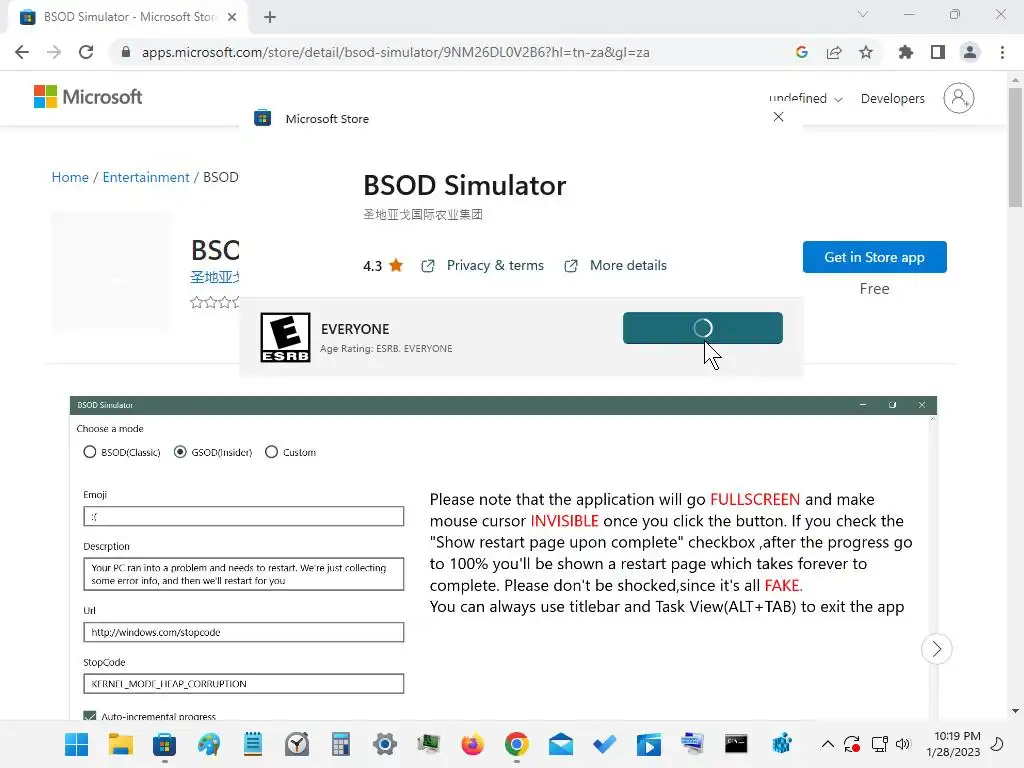This screenshot has width=1024, height=768.
Task: Open Microsoft Store from taskbar
Action: [165, 744]
